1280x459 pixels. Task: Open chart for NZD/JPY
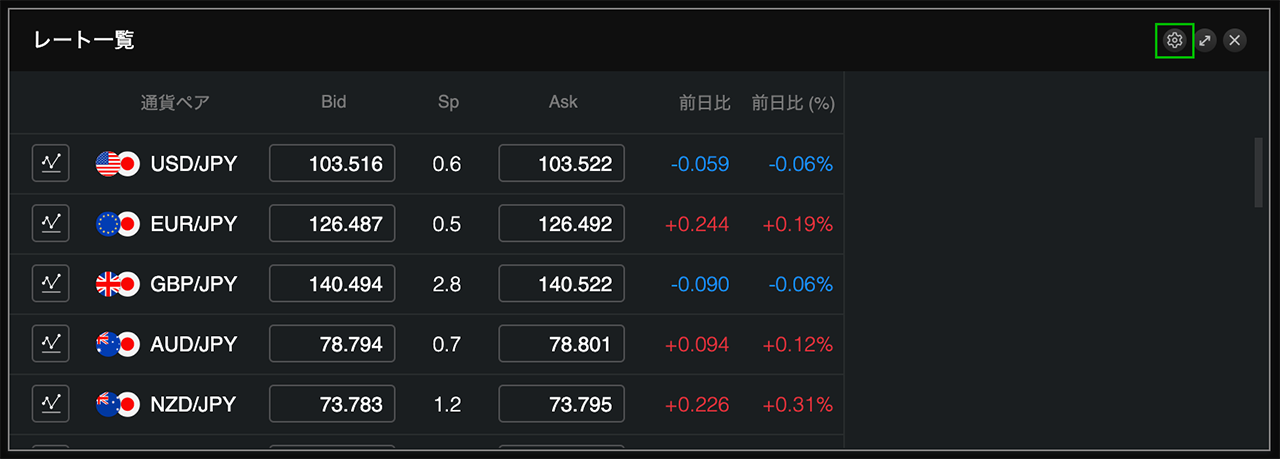tap(51, 404)
